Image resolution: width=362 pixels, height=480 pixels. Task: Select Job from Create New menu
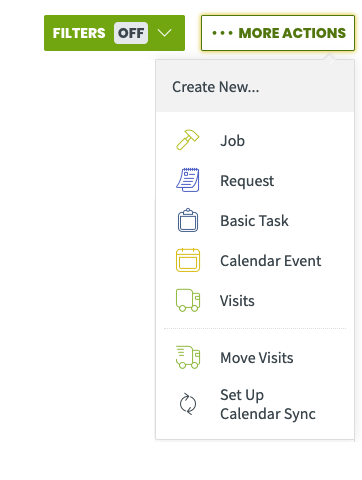255,140
